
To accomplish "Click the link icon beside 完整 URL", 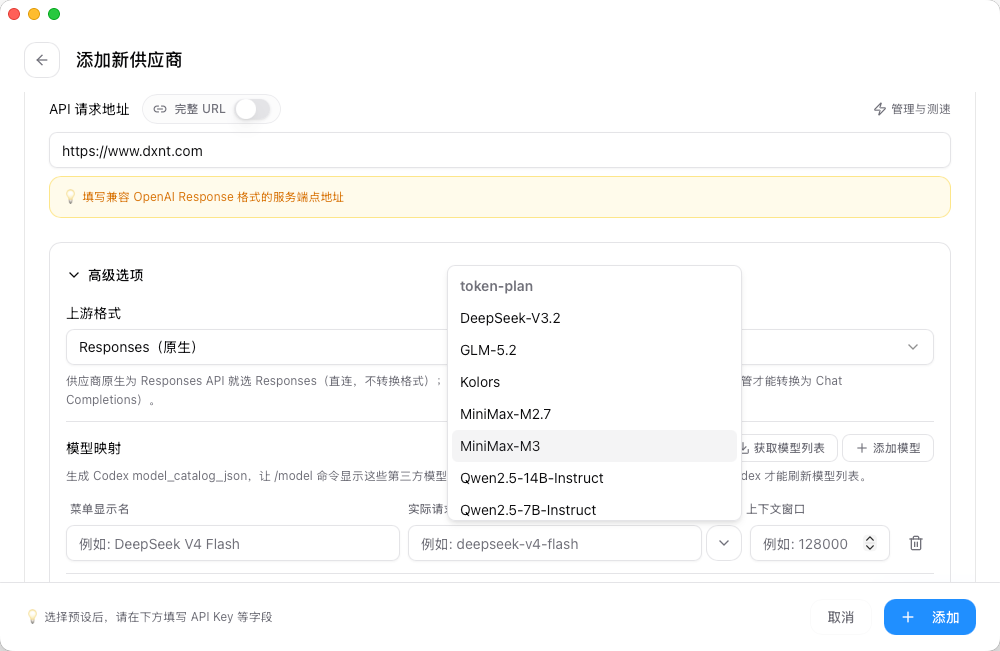I will 160,109.
